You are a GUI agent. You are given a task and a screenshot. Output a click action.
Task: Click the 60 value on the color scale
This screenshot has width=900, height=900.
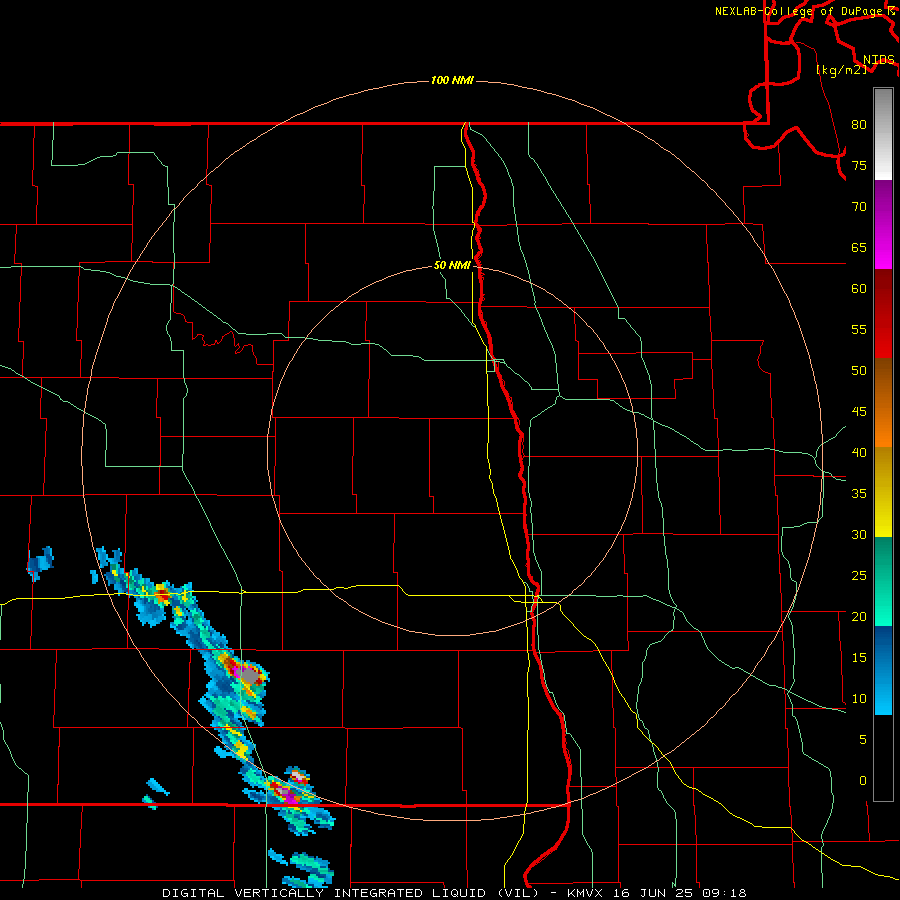pyautogui.click(x=859, y=289)
